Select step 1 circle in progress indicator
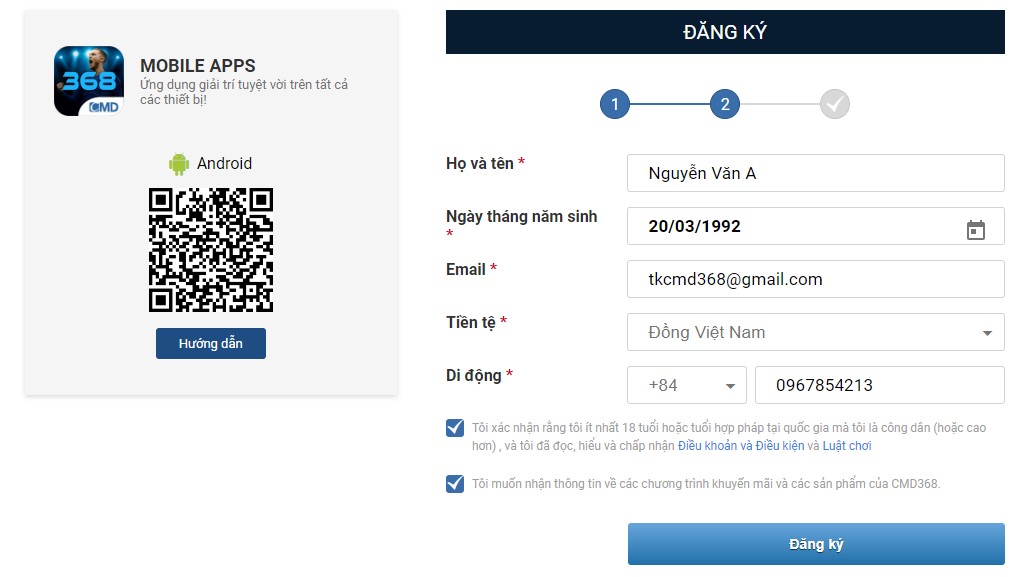 tap(615, 104)
